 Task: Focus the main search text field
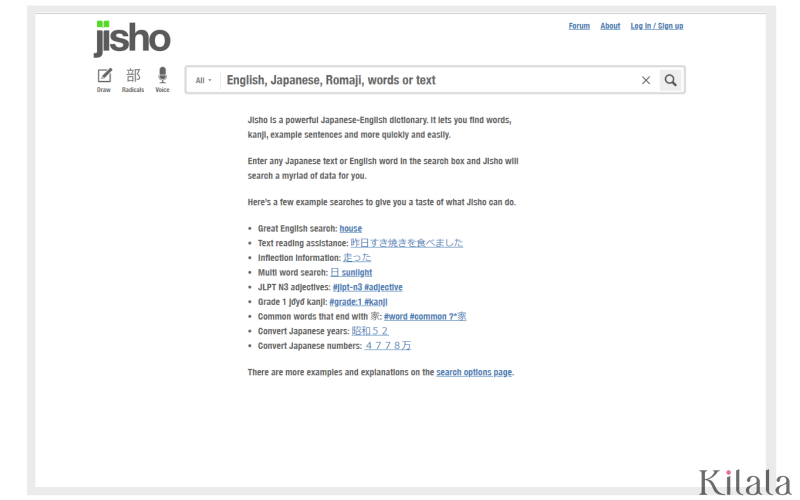click(430, 80)
